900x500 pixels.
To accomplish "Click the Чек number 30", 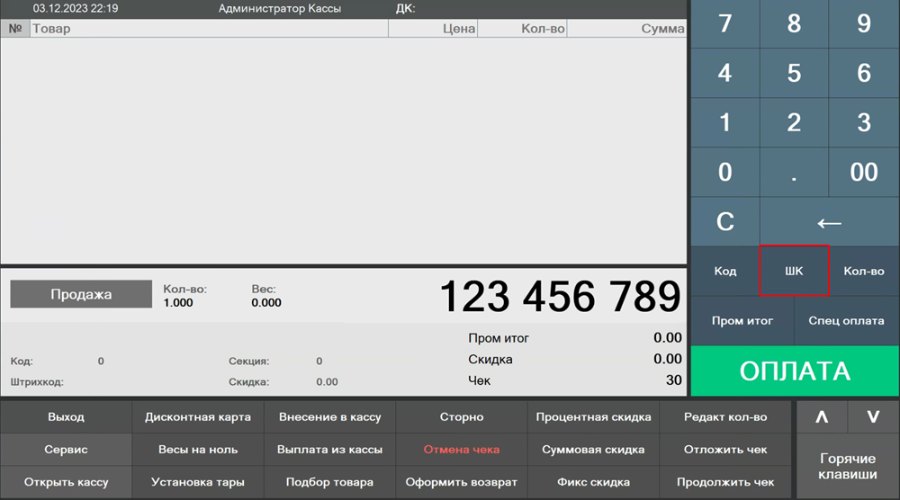I will tap(674, 380).
